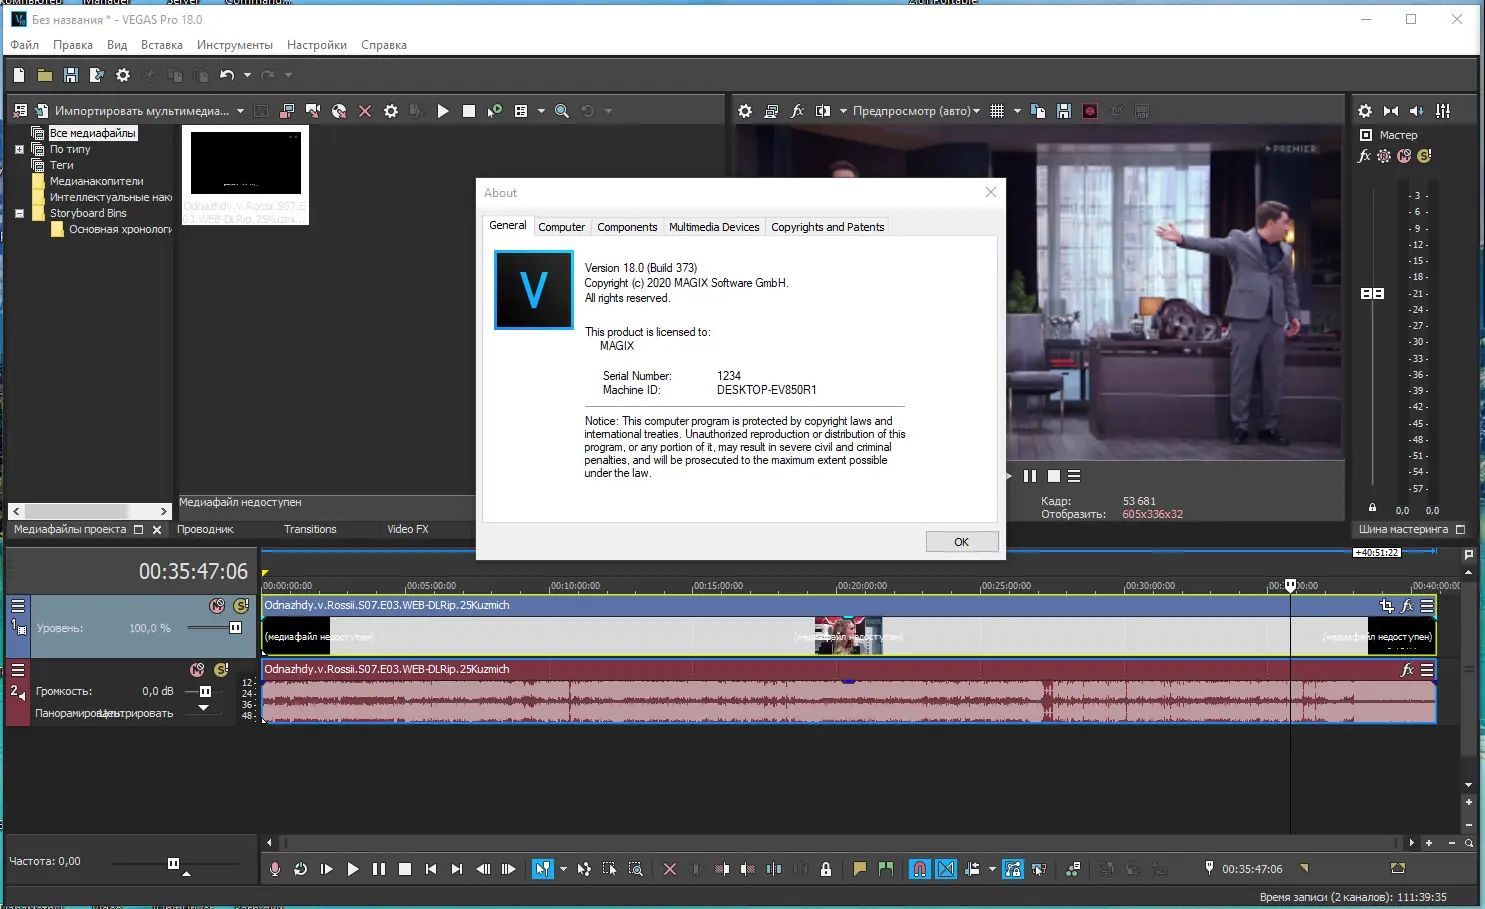This screenshot has width=1485, height=909.
Task: Open the Импортировать мультимедиа dropdown arrow
Action: pos(240,110)
